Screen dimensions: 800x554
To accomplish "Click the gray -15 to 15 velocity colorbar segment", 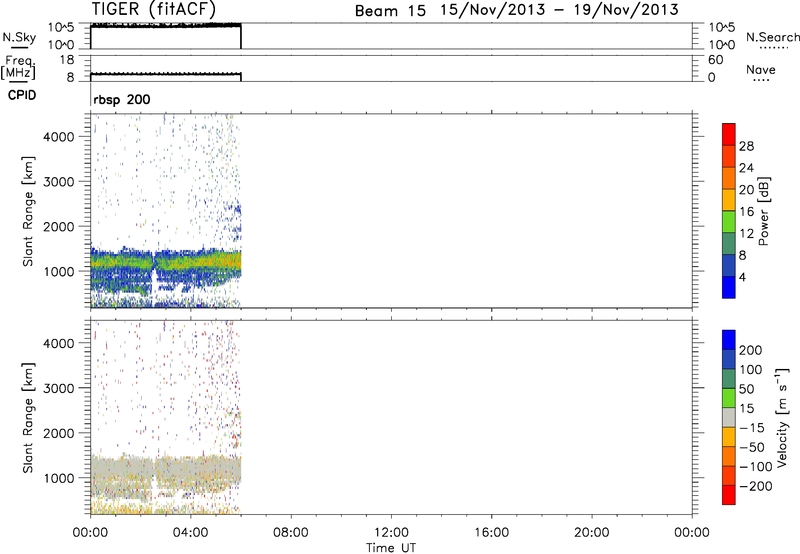I will (x=729, y=417).
